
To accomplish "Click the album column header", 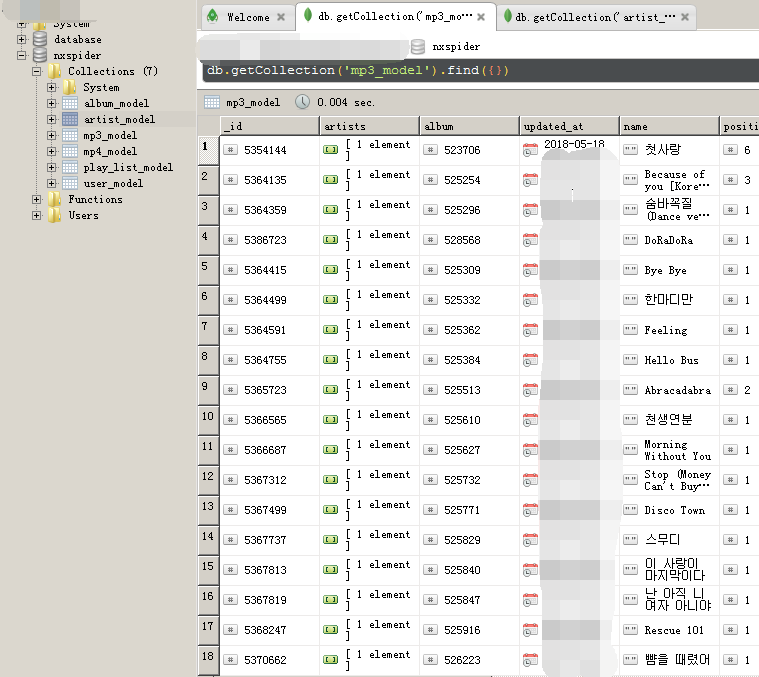I will click(x=470, y=126).
